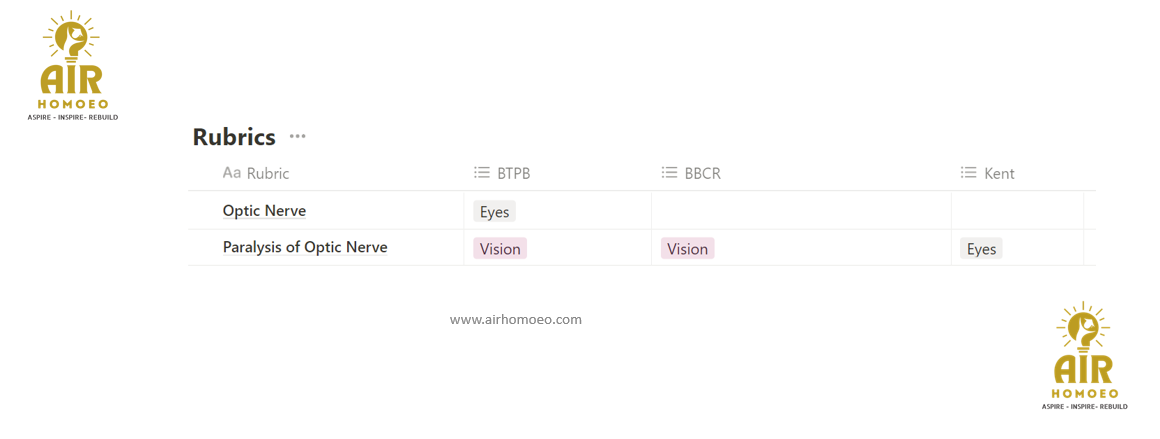Open the Paralysis of Optic Nerve entry
This screenshot has width=1160, height=439.
point(305,247)
